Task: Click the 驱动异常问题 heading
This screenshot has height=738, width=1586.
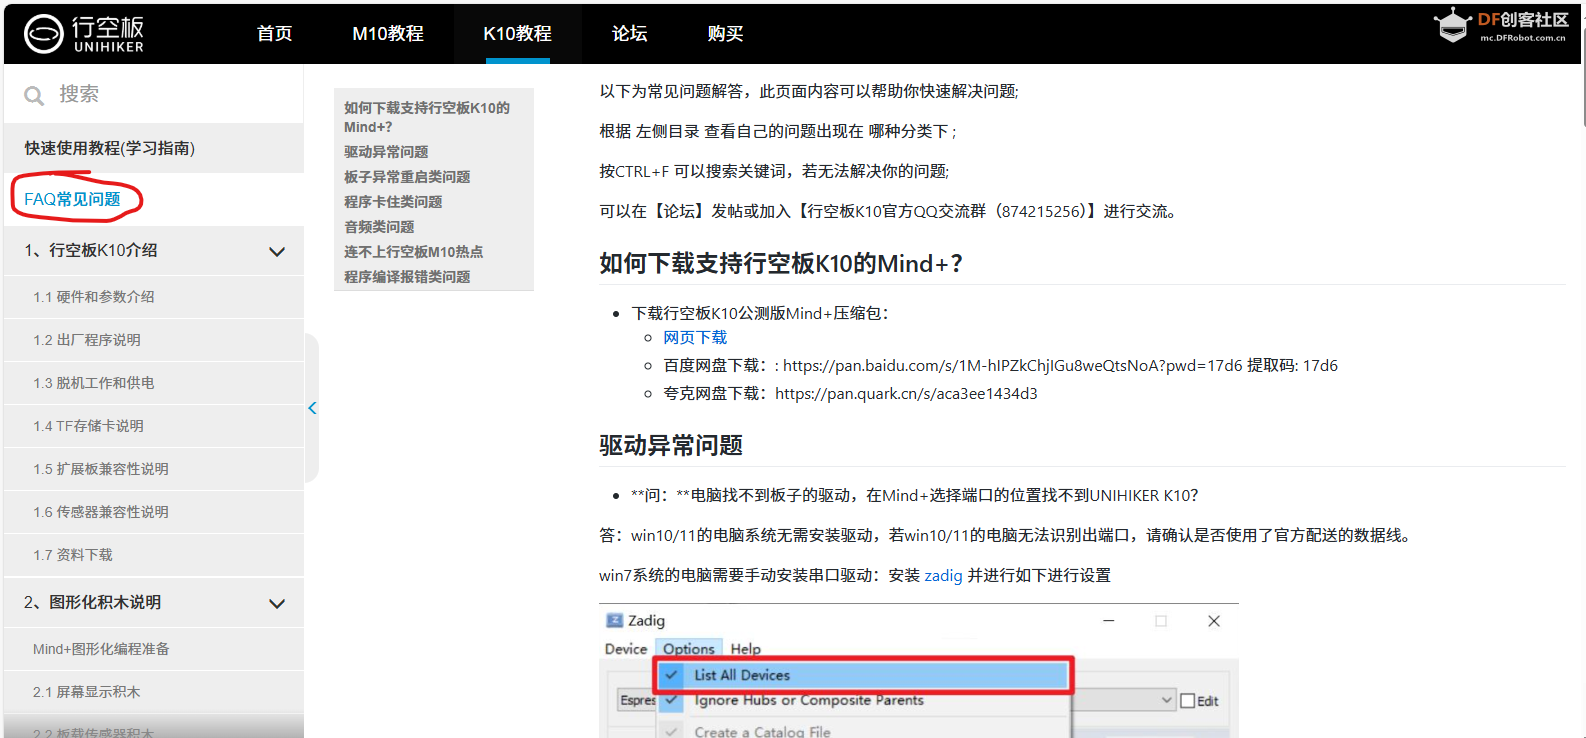Action: coord(671,445)
